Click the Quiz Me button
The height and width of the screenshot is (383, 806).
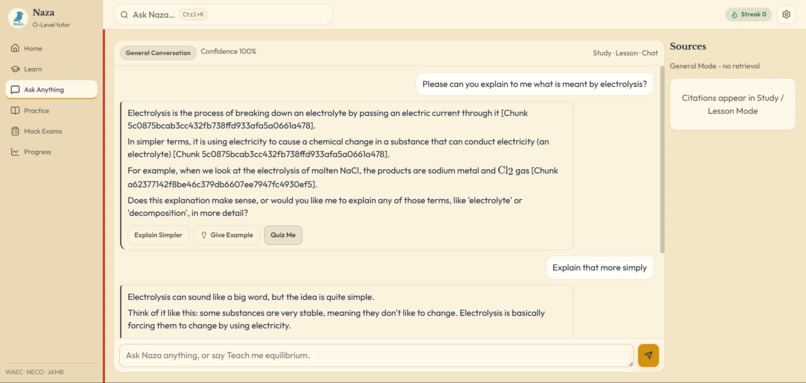click(283, 235)
